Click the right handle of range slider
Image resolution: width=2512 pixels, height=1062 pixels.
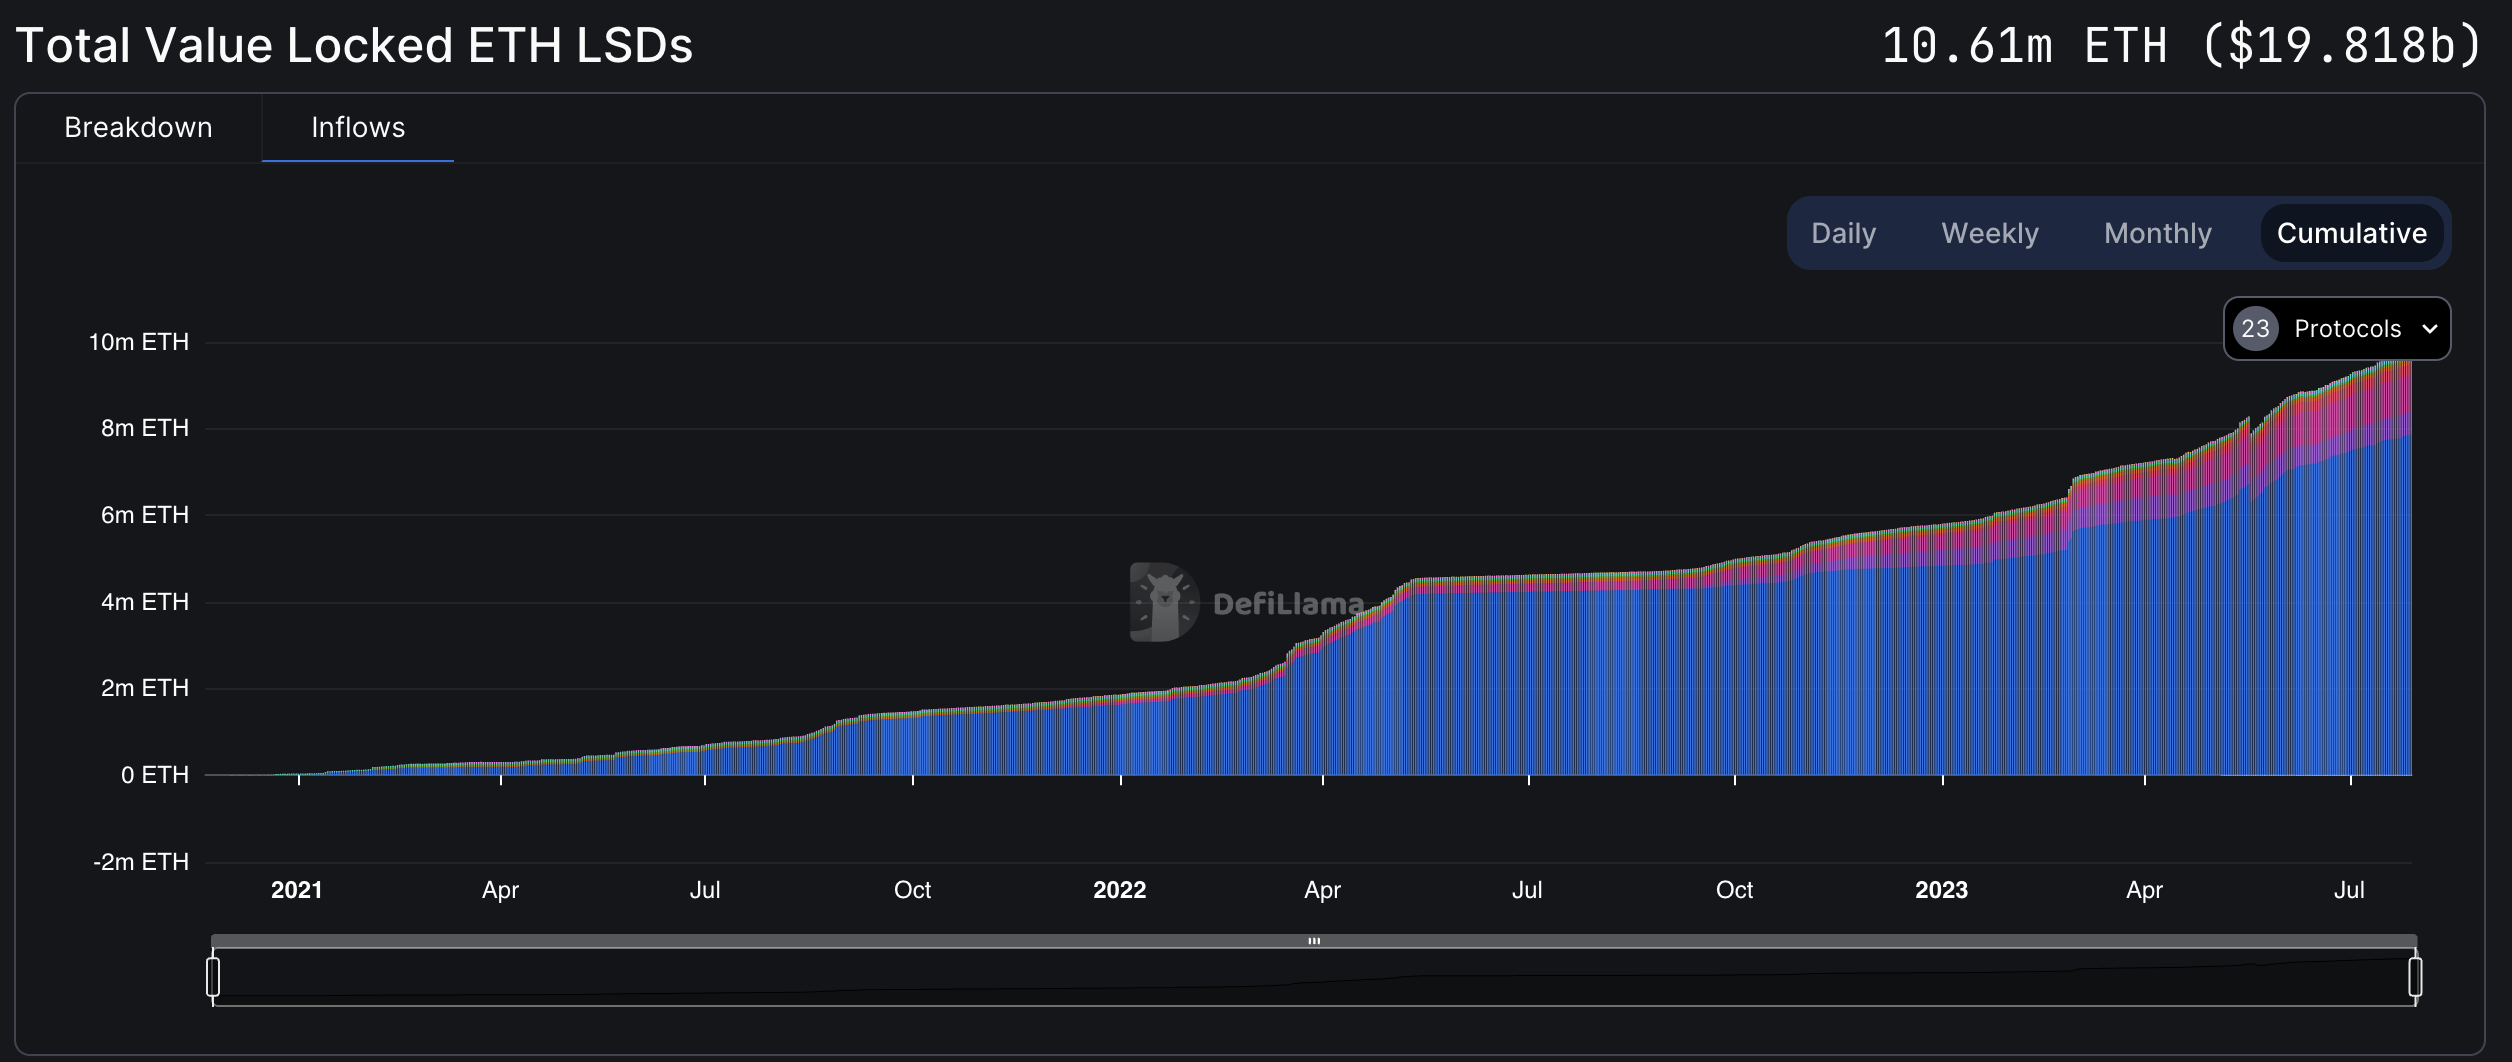pos(2415,977)
